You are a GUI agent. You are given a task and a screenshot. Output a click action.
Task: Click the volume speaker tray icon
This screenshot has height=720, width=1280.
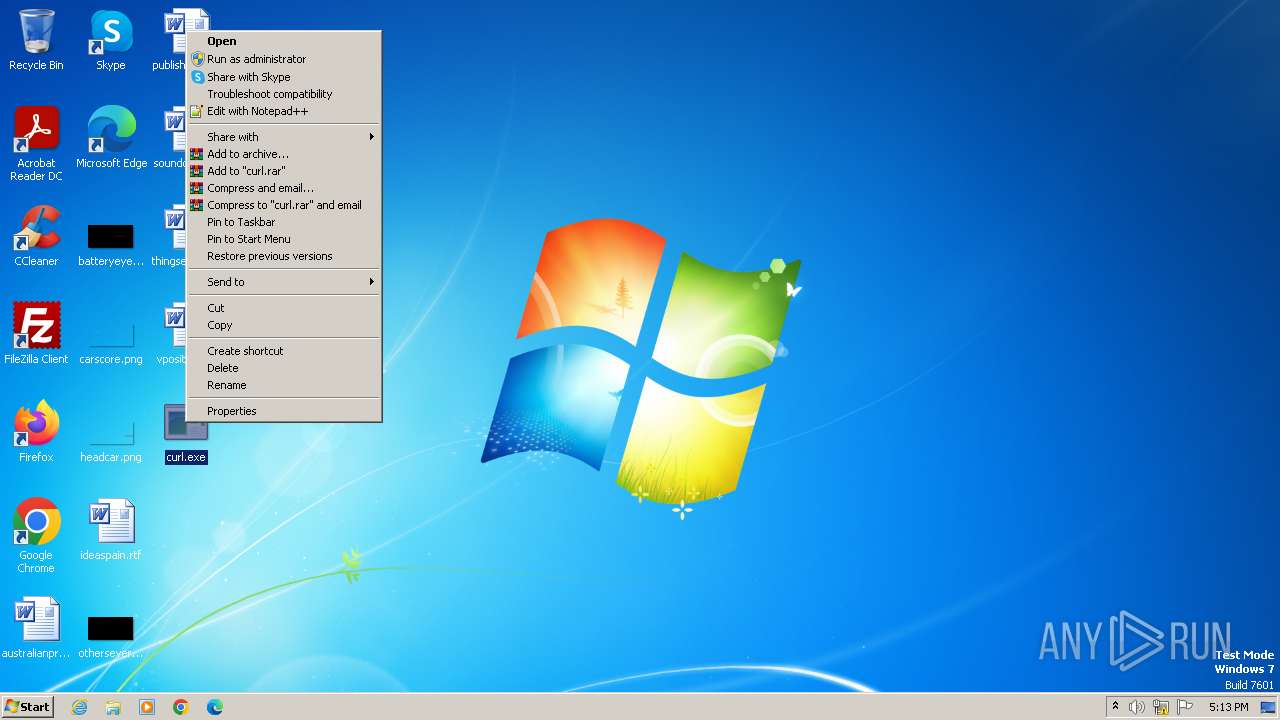(x=1137, y=707)
